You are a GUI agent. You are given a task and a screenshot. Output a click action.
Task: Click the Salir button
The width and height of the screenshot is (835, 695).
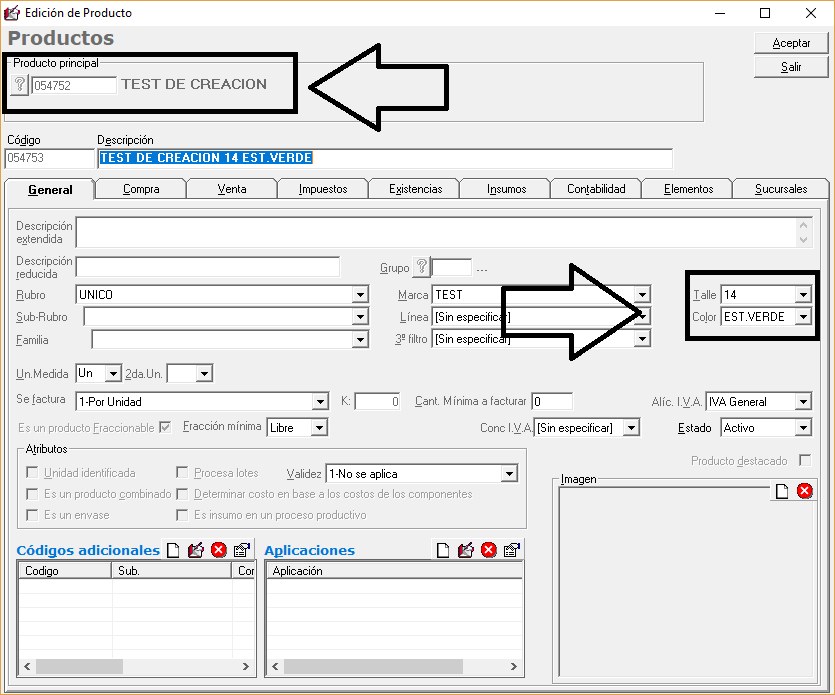790,68
